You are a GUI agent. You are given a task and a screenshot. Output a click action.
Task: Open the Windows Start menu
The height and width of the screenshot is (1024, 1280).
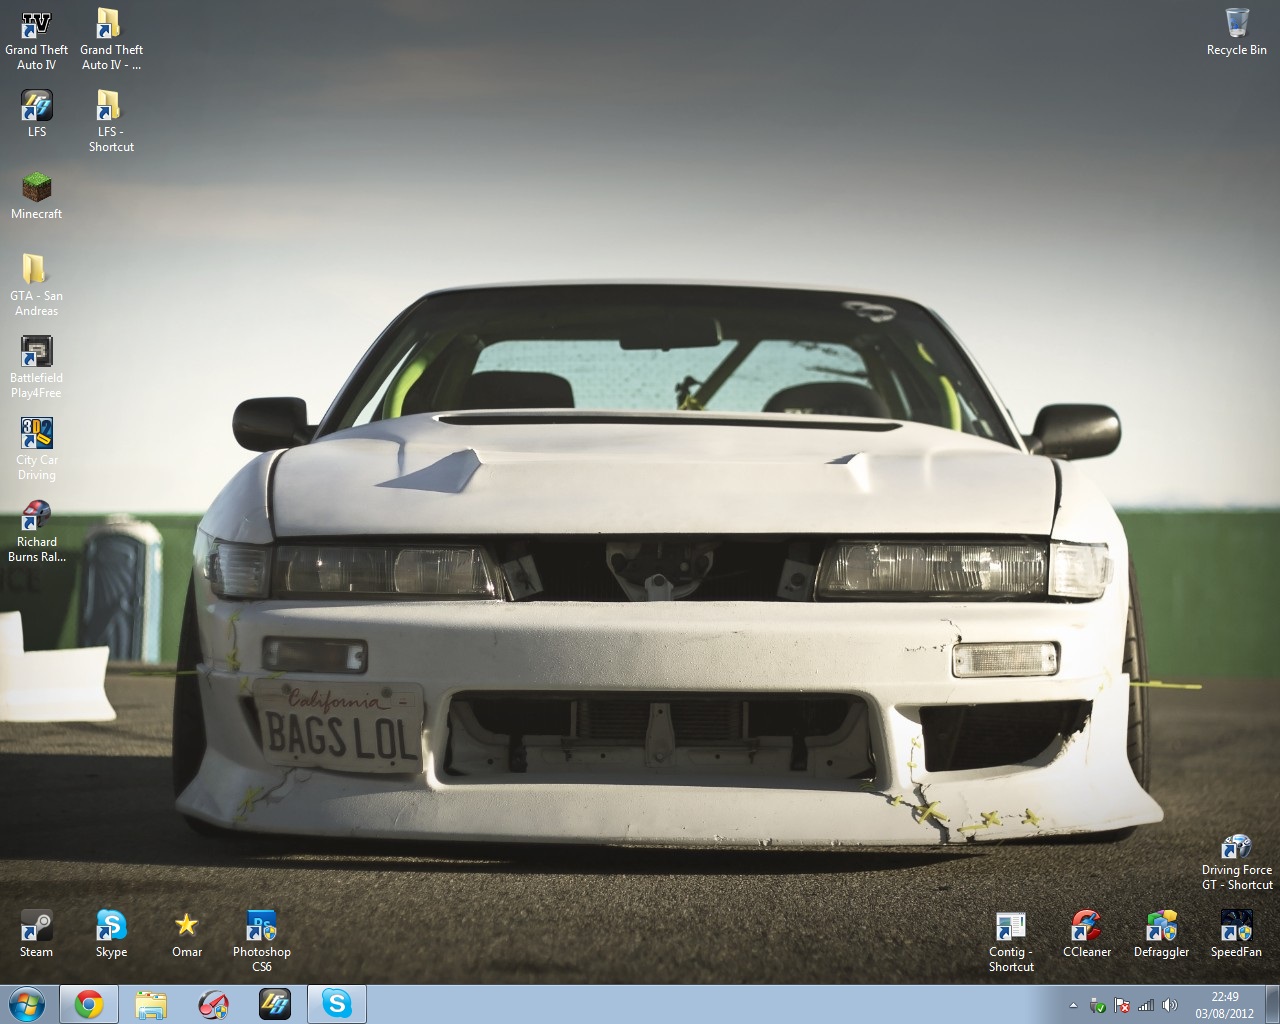[27, 1004]
